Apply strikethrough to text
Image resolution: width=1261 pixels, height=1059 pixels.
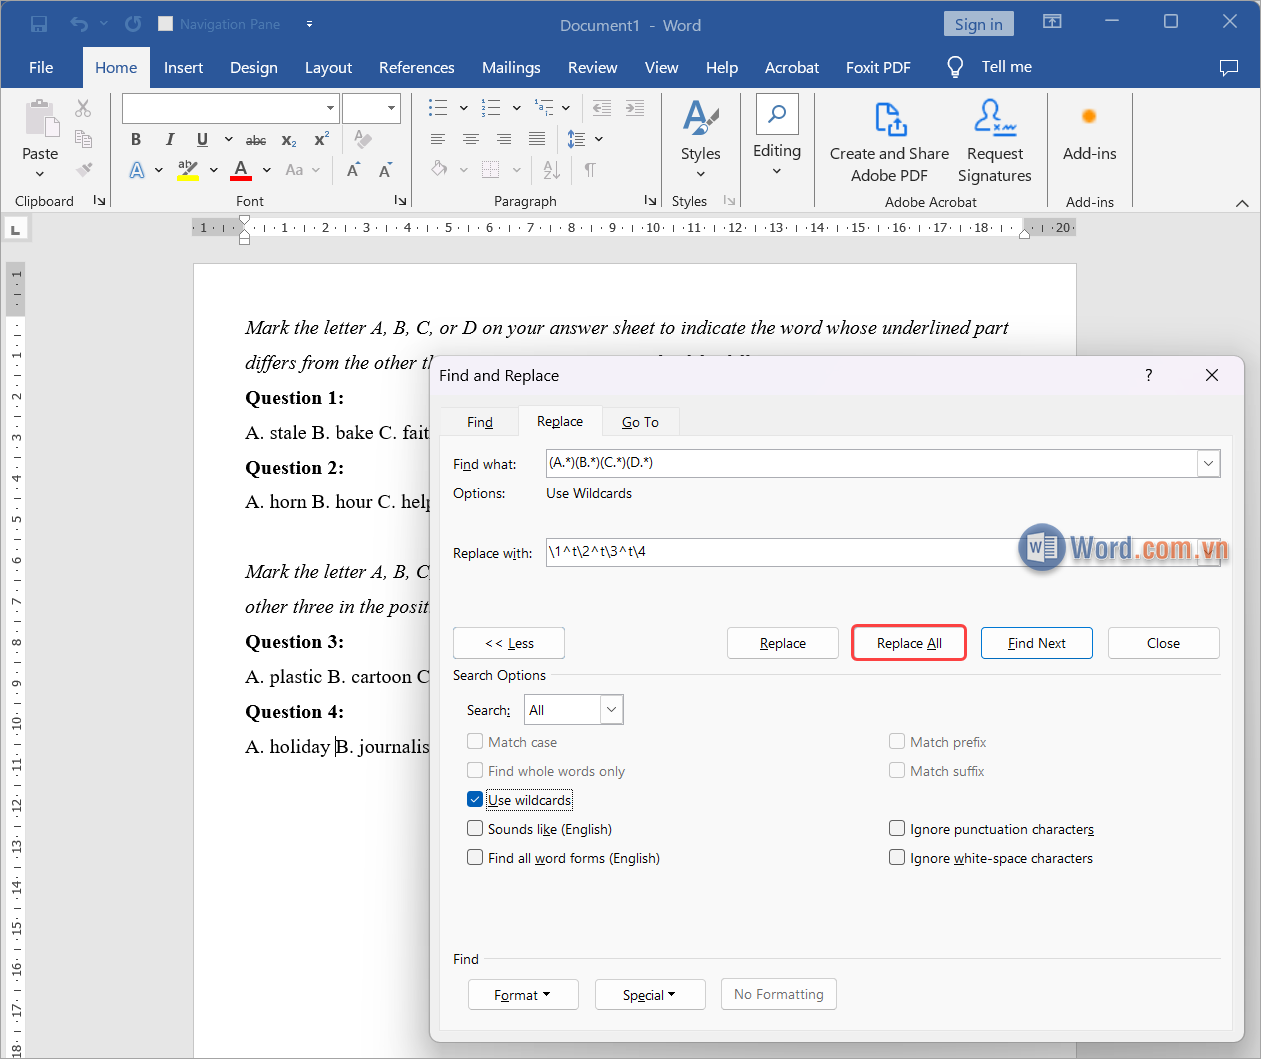(x=256, y=140)
